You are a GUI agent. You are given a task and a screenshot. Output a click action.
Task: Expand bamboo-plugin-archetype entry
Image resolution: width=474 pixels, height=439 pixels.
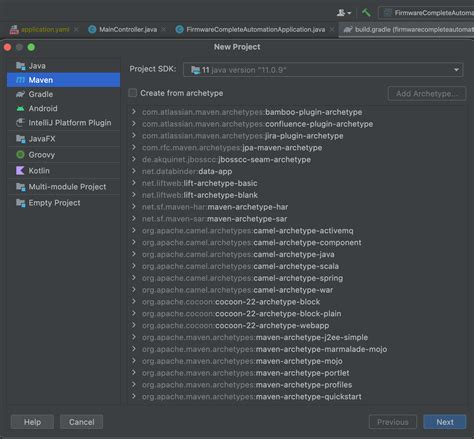pyautogui.click(x=134, y=112)
